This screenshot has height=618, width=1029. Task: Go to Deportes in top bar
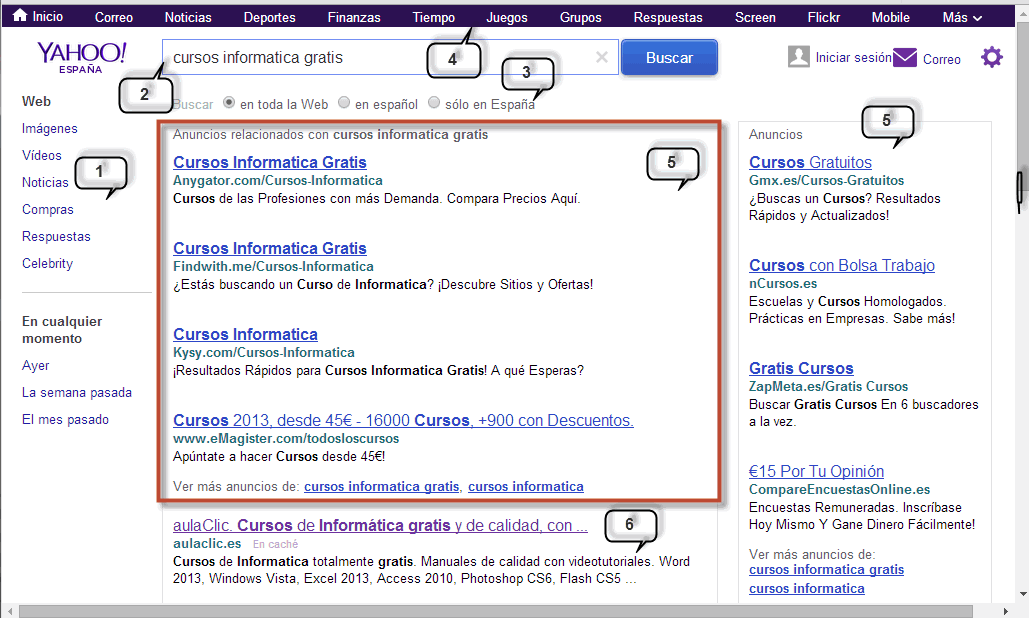coord(269,18)
